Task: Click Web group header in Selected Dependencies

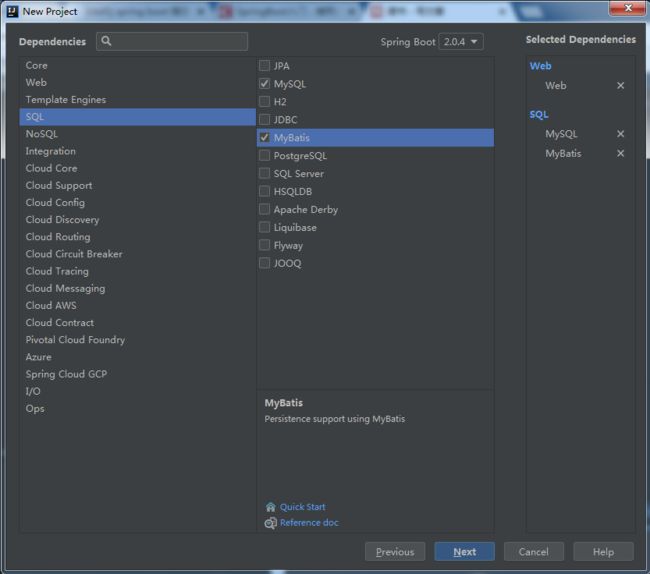Action: click(x=540, y=66)
